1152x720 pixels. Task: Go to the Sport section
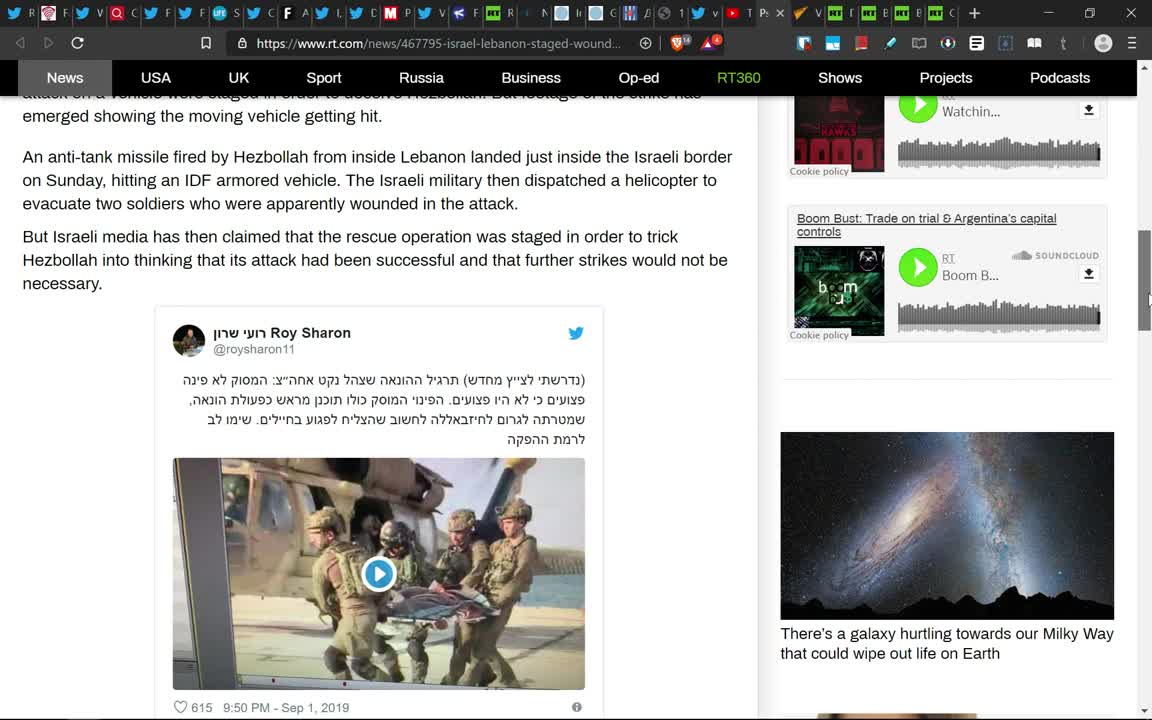pyautogui.click(x=324, y=78)
